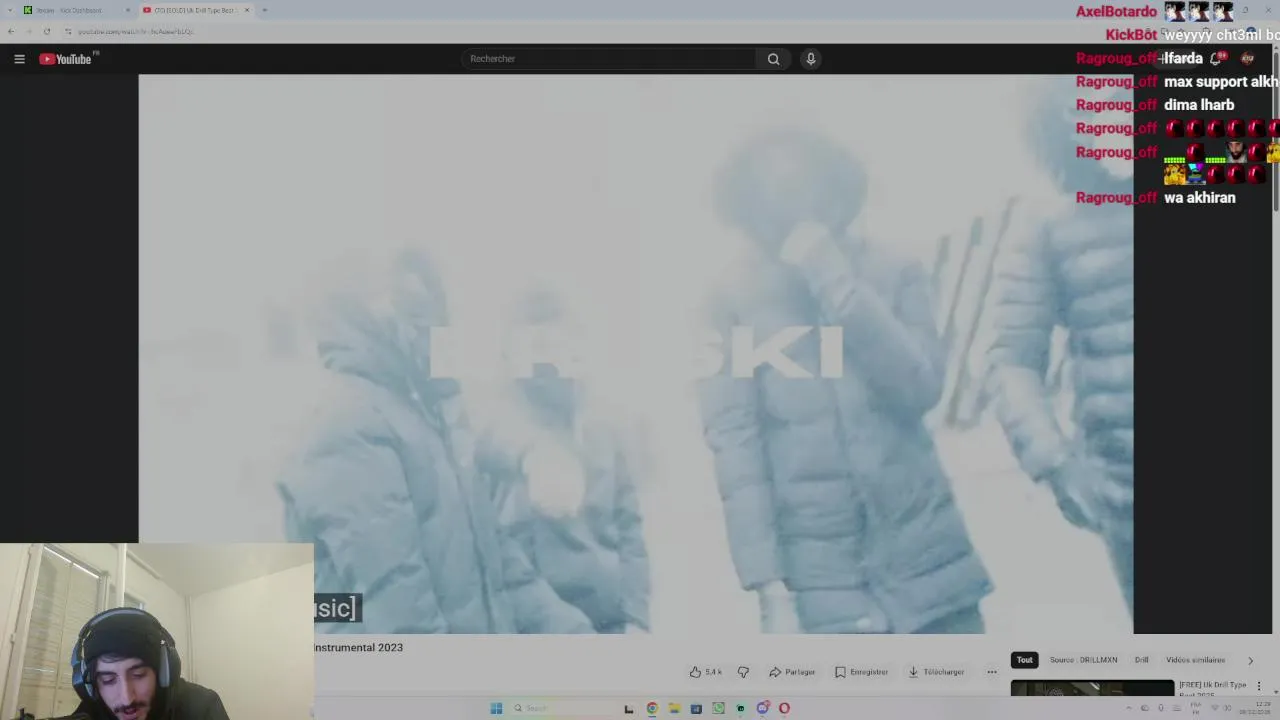Reload the YouTube page
1280x720 pixels.
tap(47, 31)
